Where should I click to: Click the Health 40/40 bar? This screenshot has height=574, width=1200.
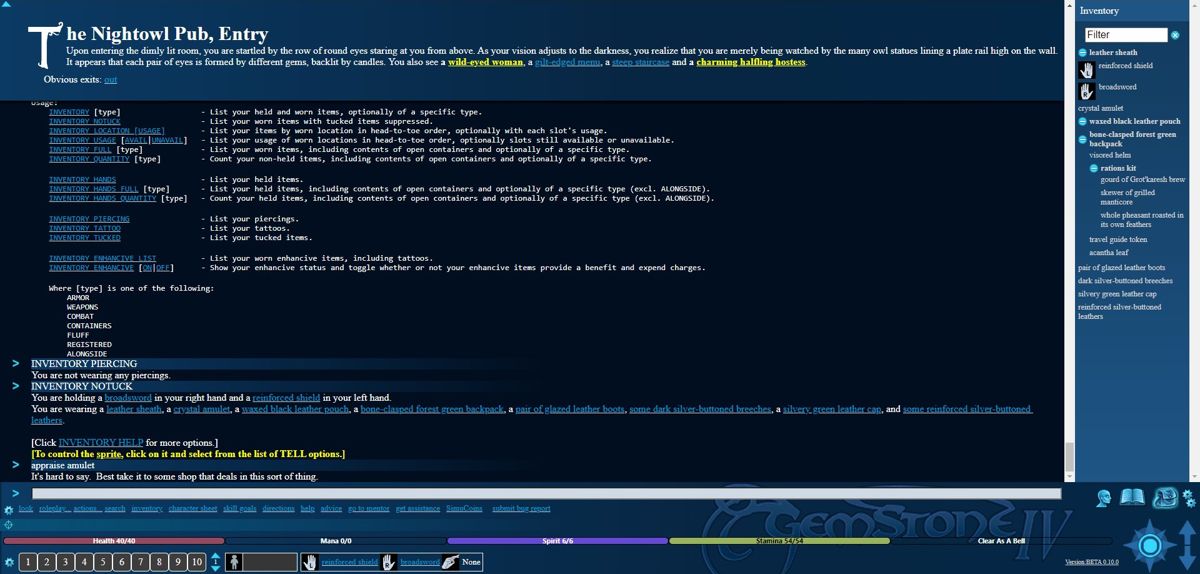pyautogui.click(x=111, y=541)
